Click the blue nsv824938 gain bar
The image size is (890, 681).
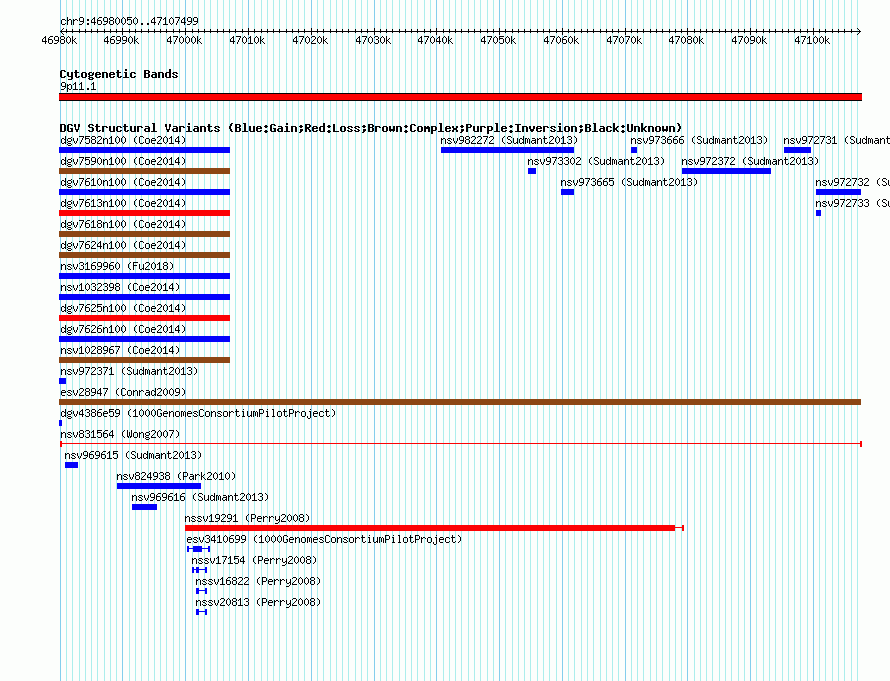[x=159, y=486]
